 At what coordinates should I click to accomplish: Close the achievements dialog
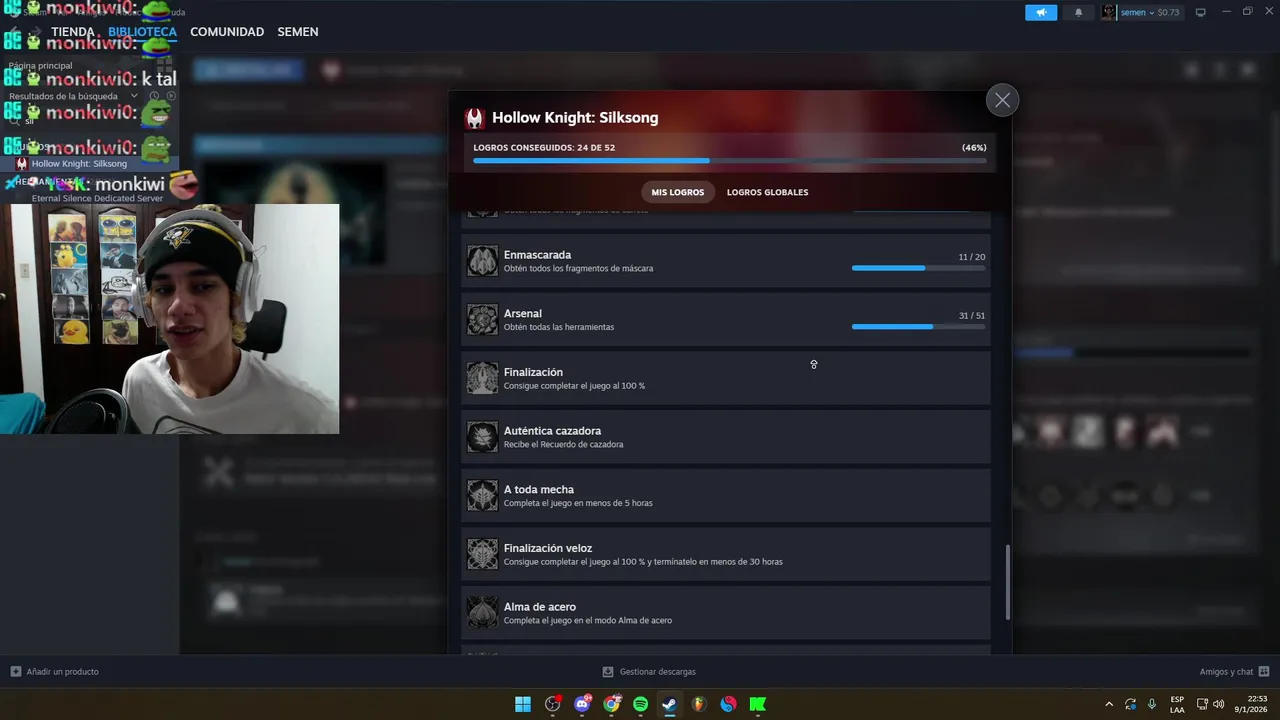click(x=1002, y=100)
